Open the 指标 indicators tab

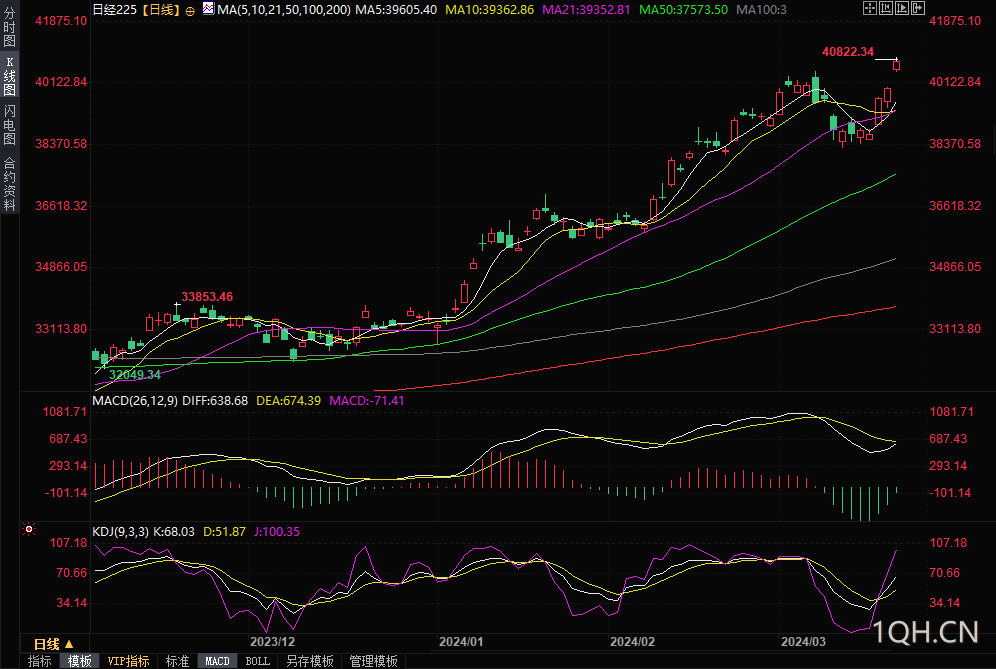pos(40,661)
